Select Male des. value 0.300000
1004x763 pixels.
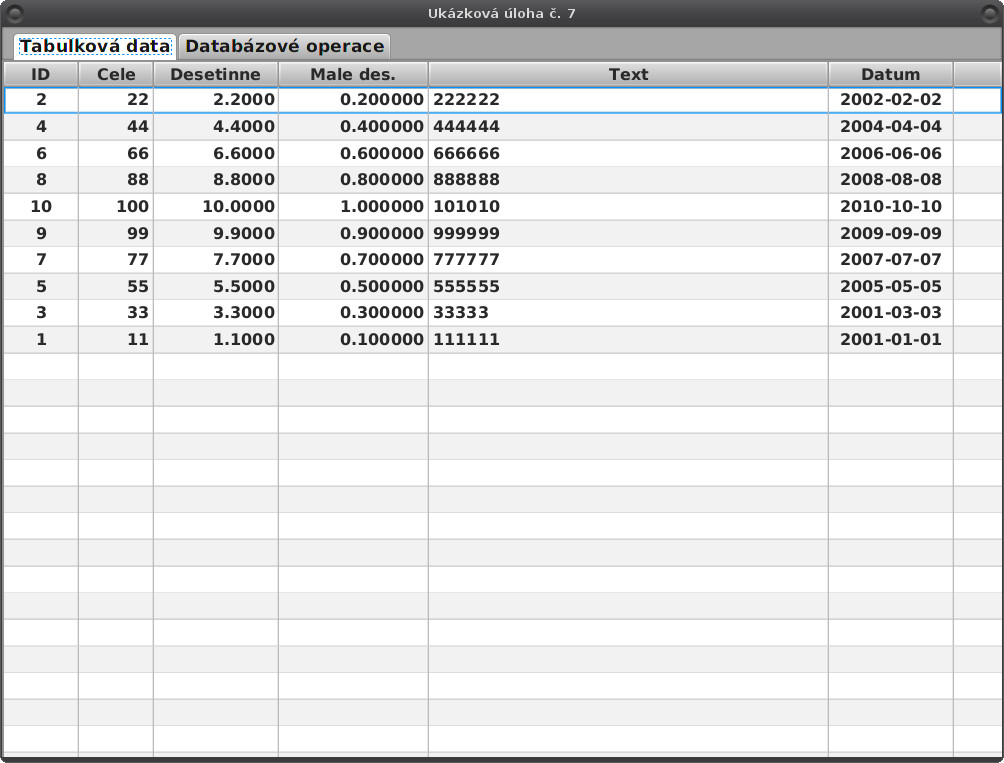click(353, 313)
